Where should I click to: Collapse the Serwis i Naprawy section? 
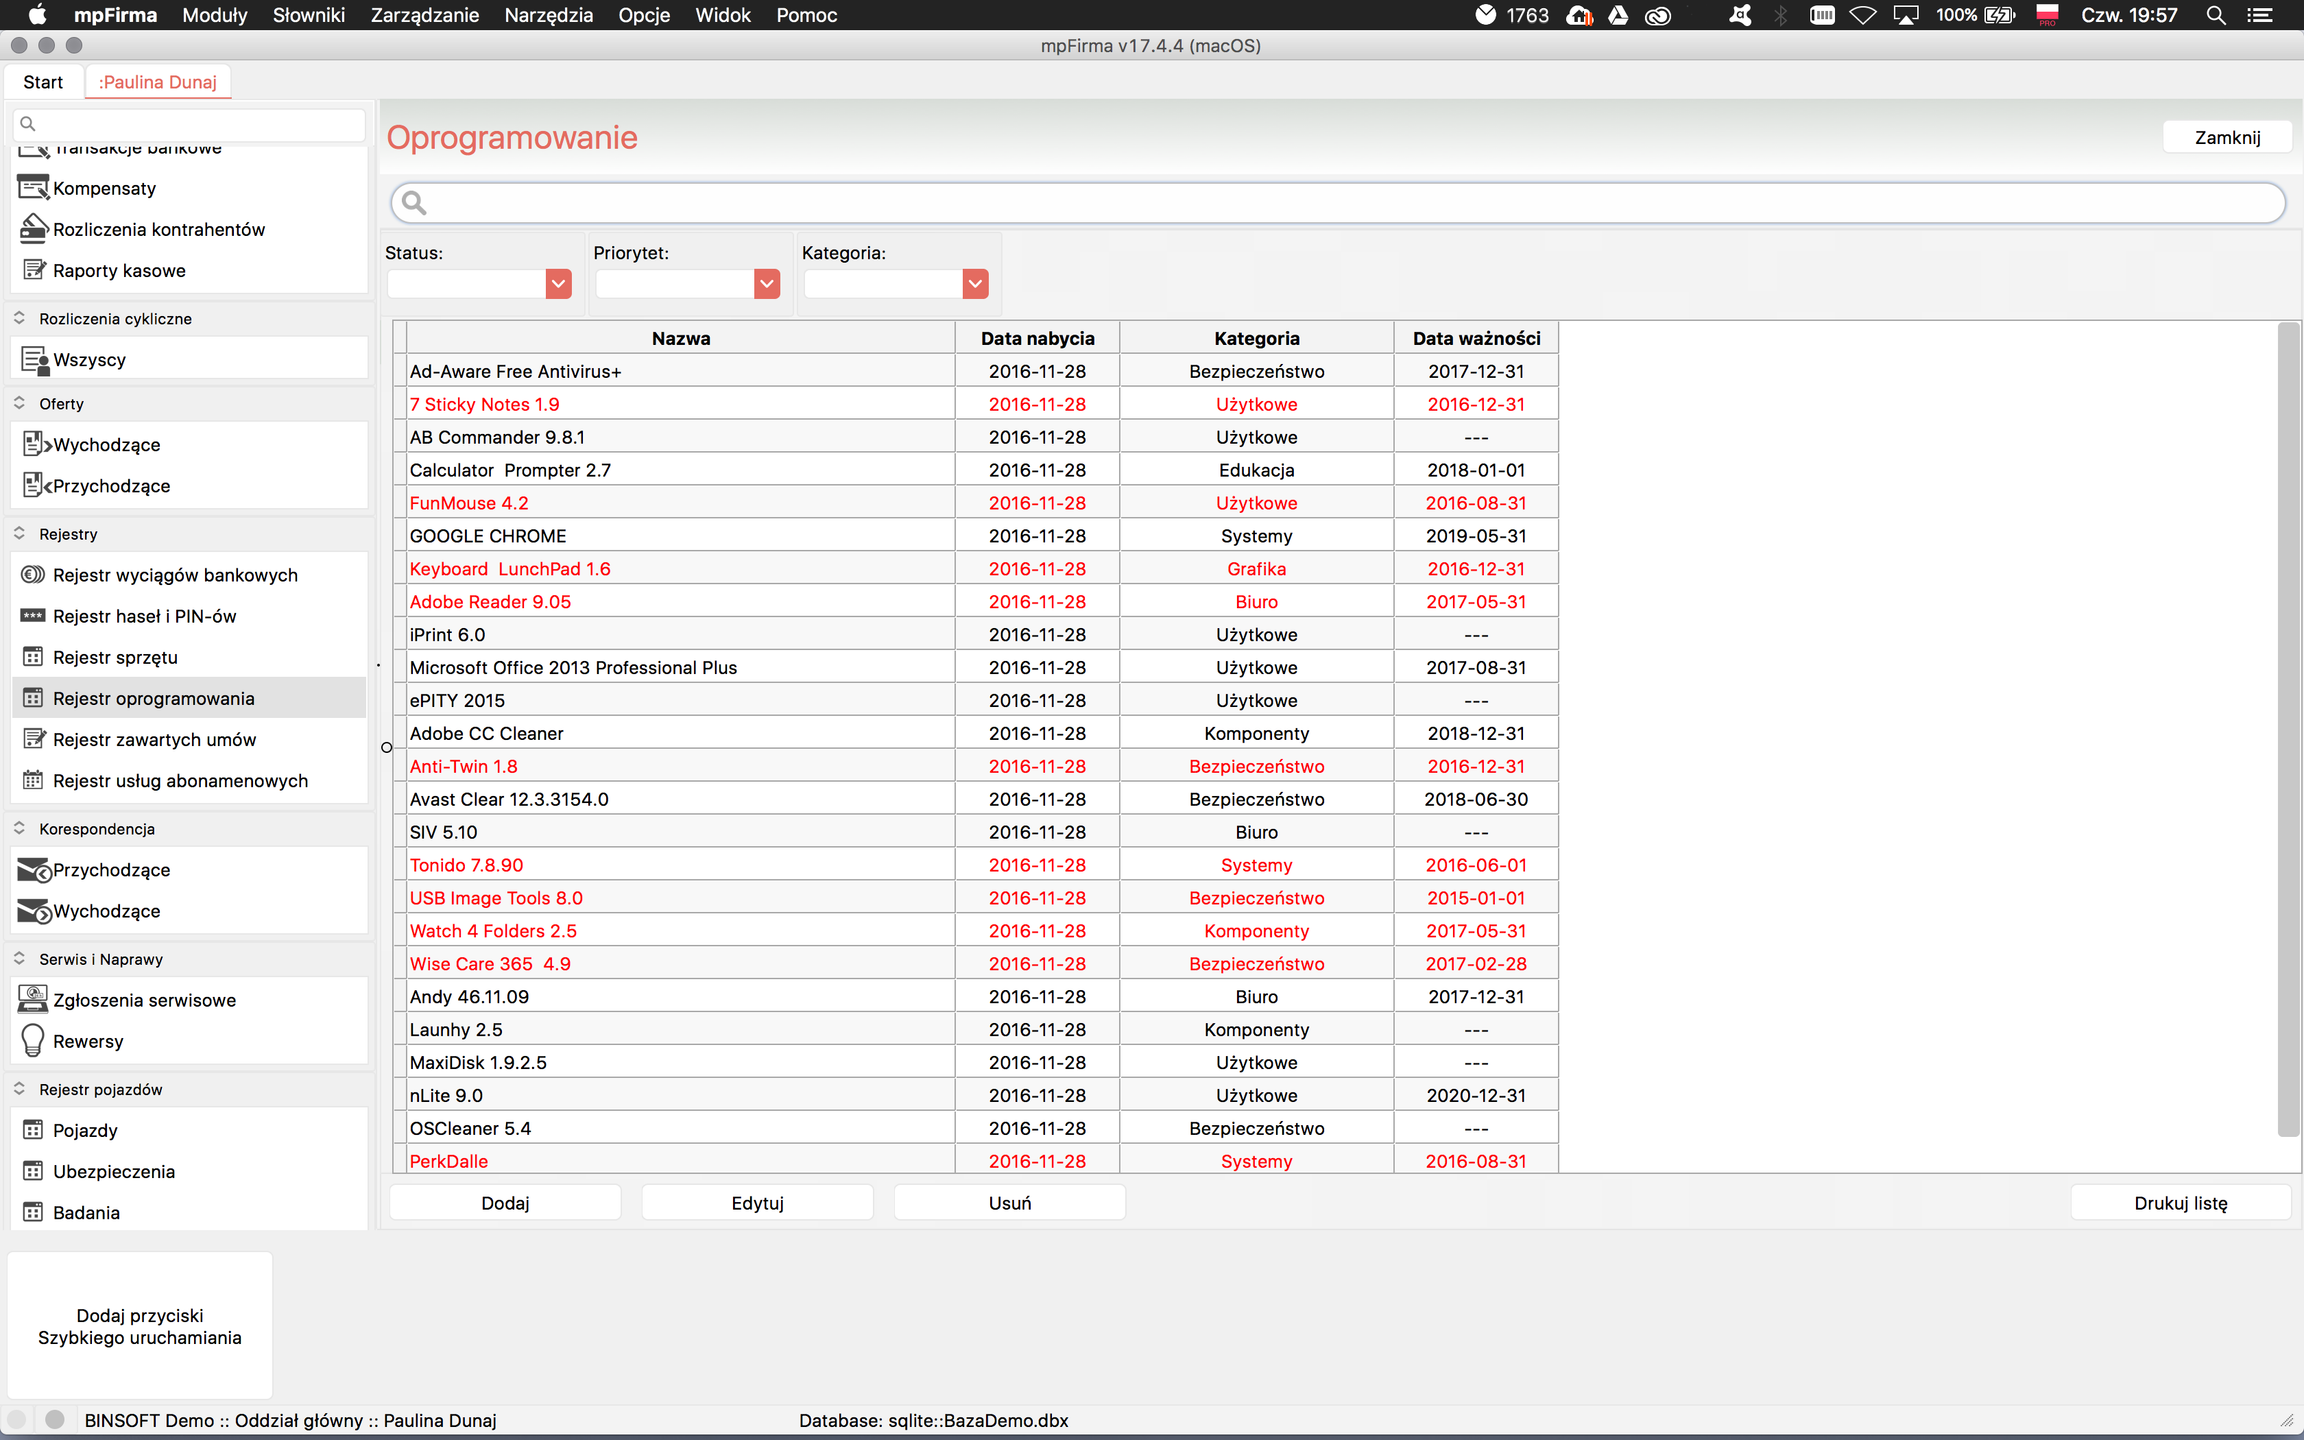(x=19, y=958)
